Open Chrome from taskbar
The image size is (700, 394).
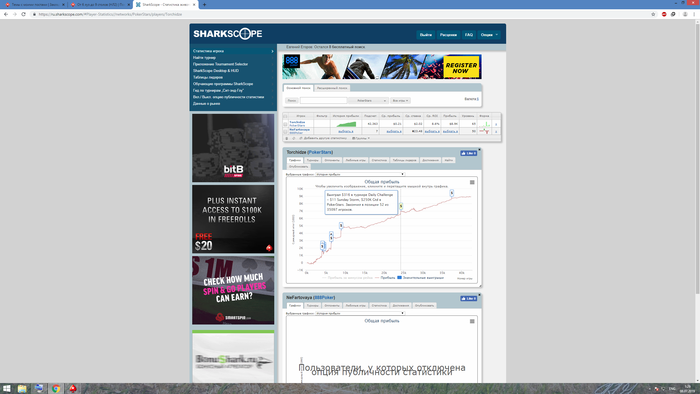click(56, 389)
